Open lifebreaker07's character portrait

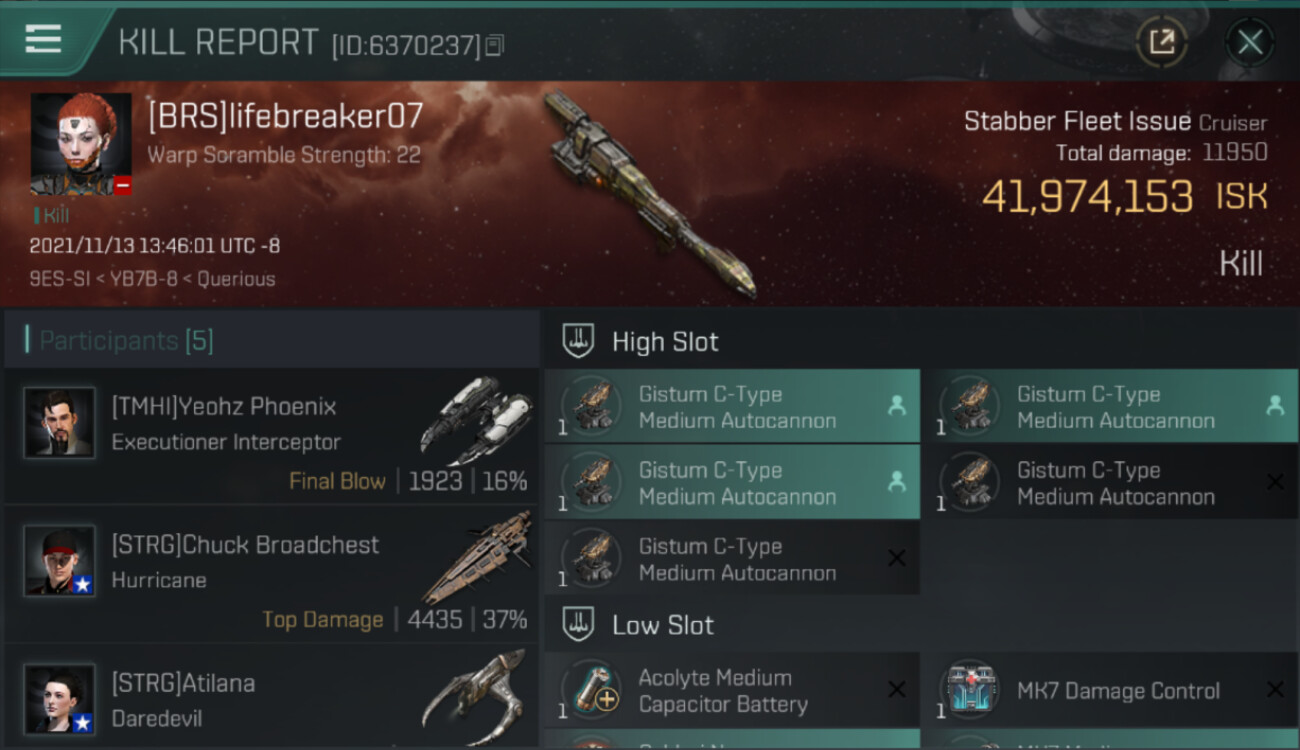point(81,144)
